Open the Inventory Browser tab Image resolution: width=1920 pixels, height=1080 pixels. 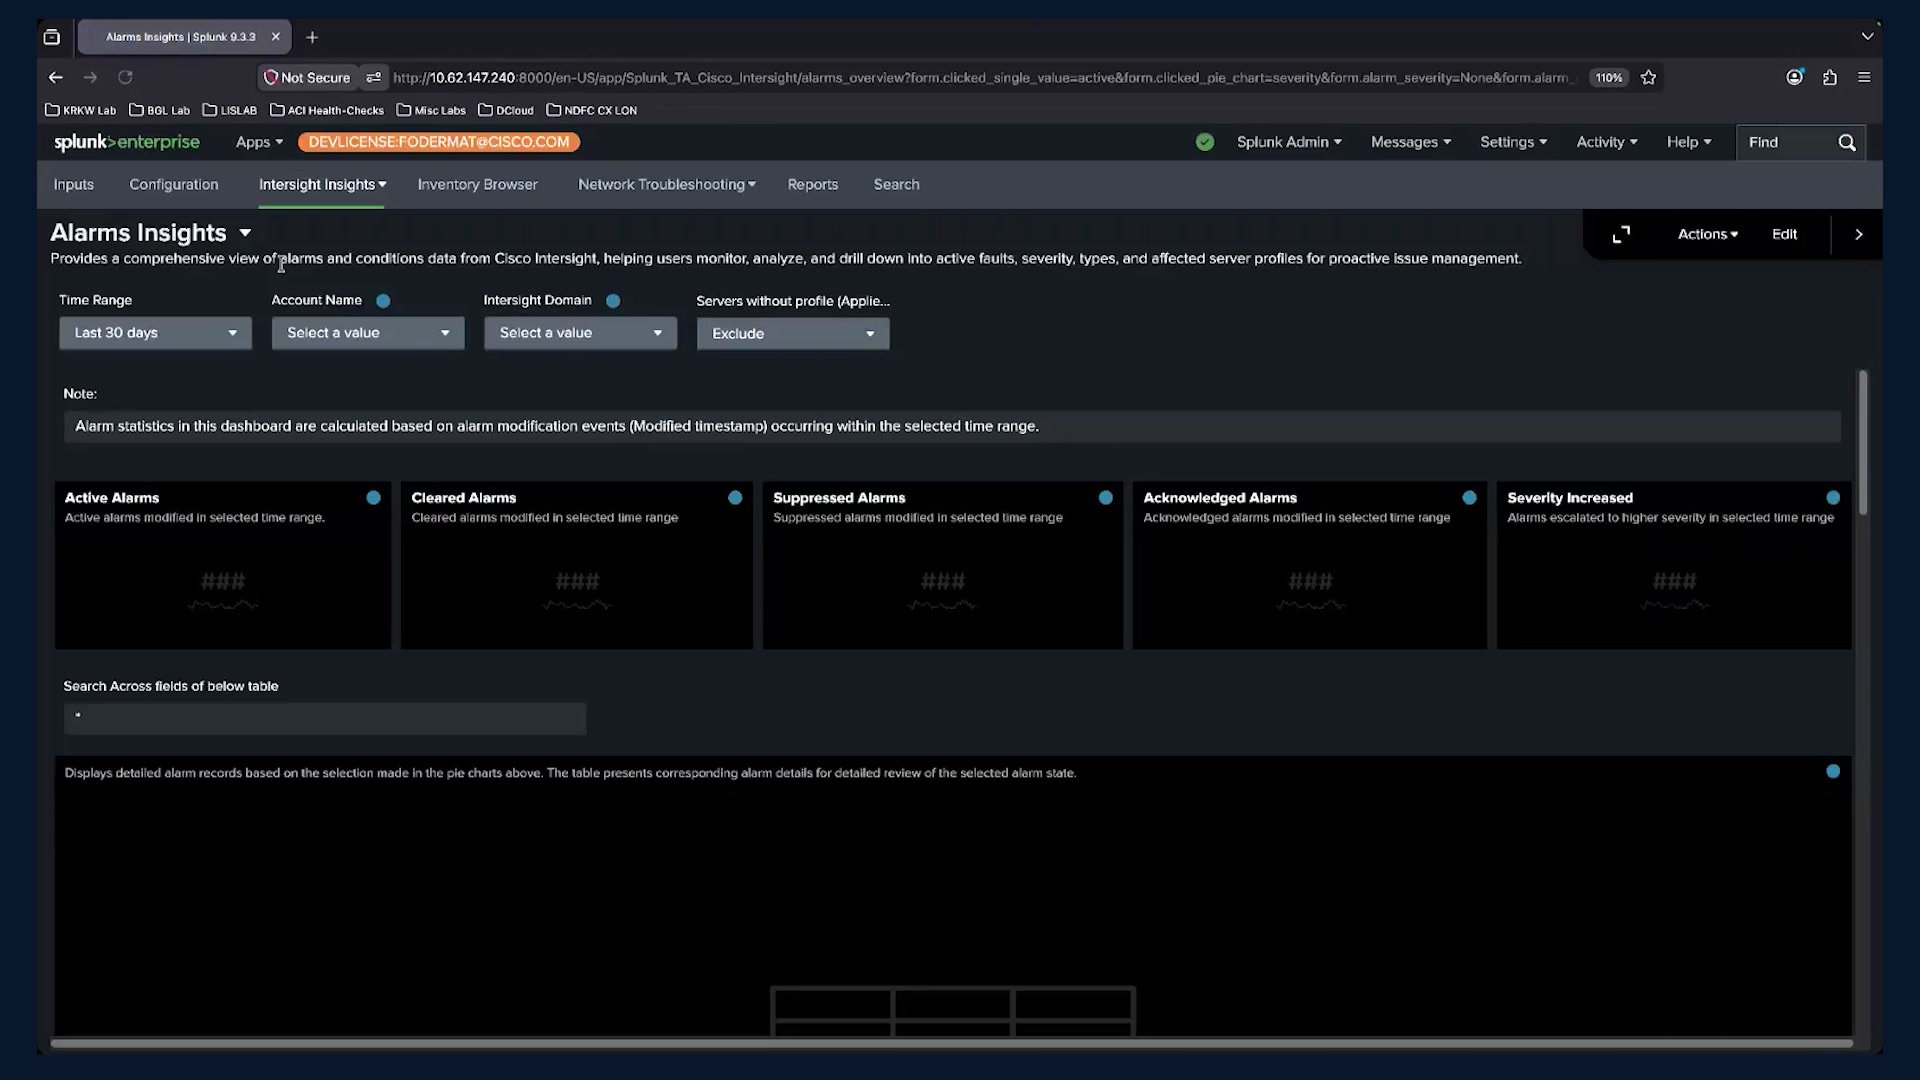(477, 184)
